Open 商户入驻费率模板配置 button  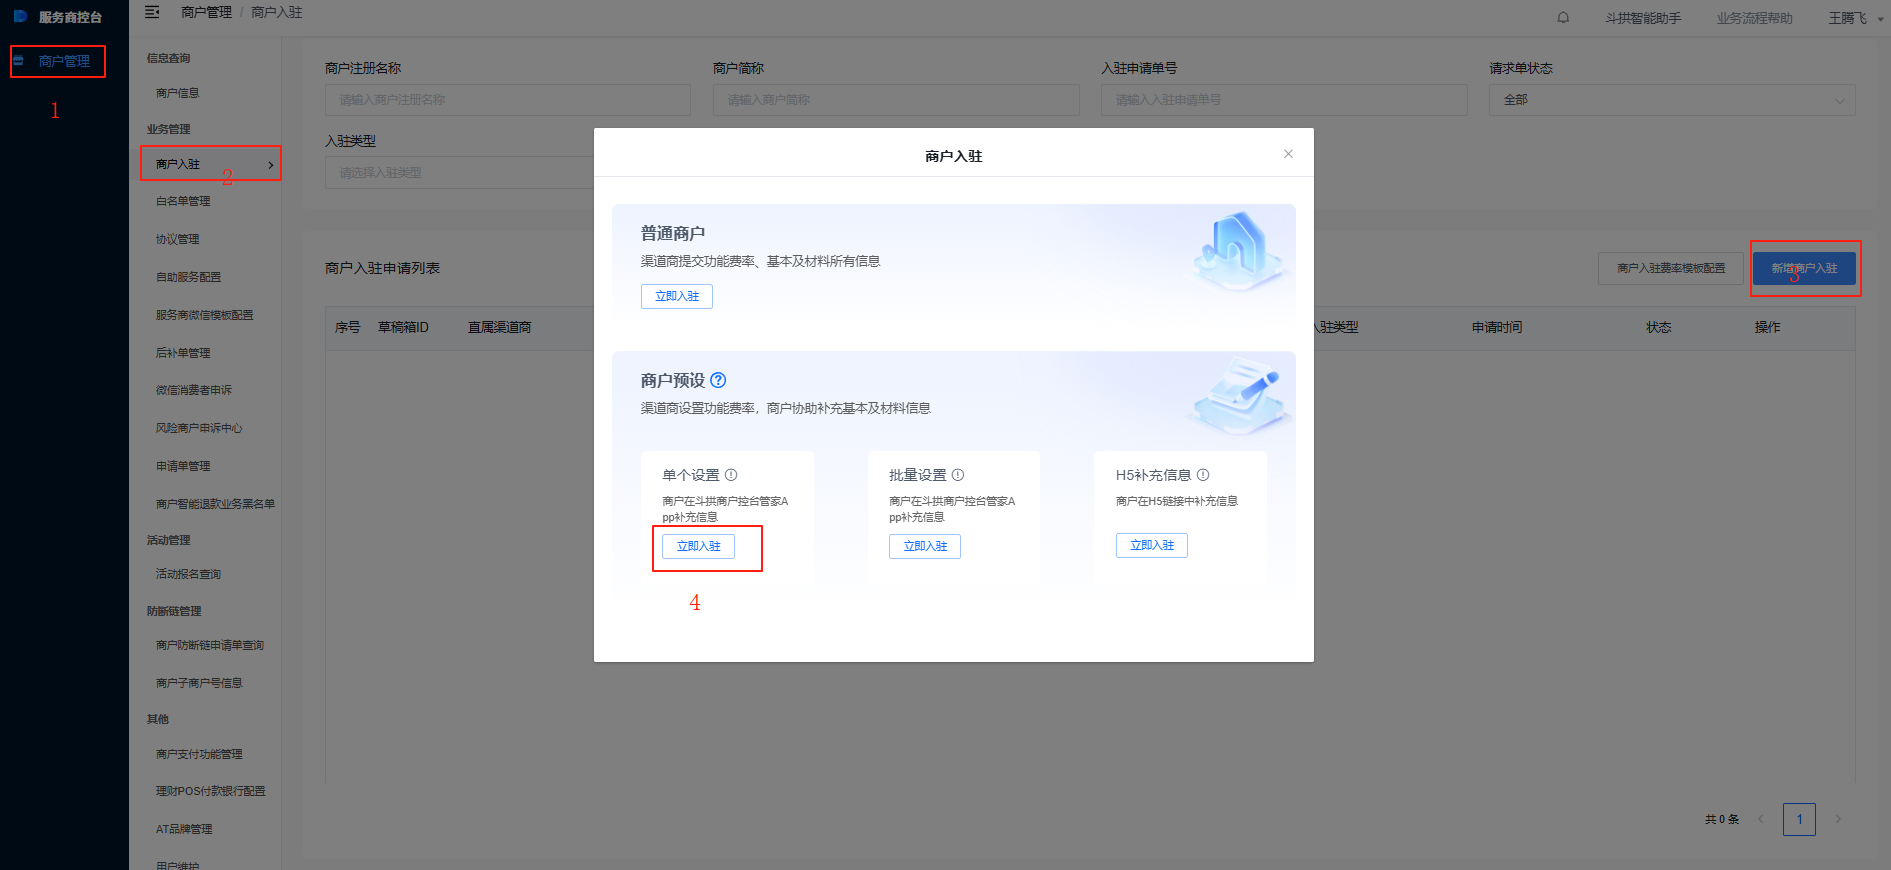(x=1671, y=268)
